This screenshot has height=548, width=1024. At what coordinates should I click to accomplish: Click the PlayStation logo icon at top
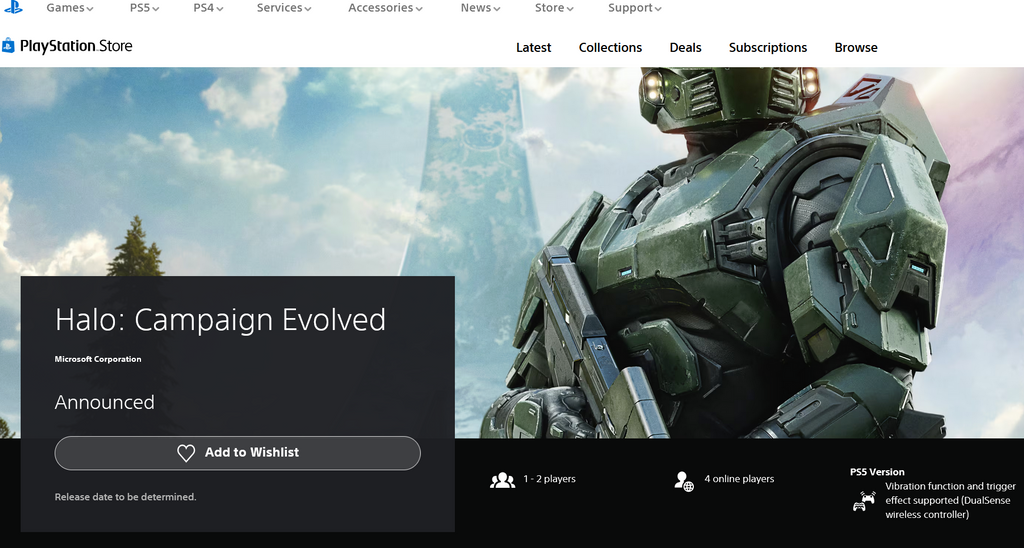tap(13, 7)
